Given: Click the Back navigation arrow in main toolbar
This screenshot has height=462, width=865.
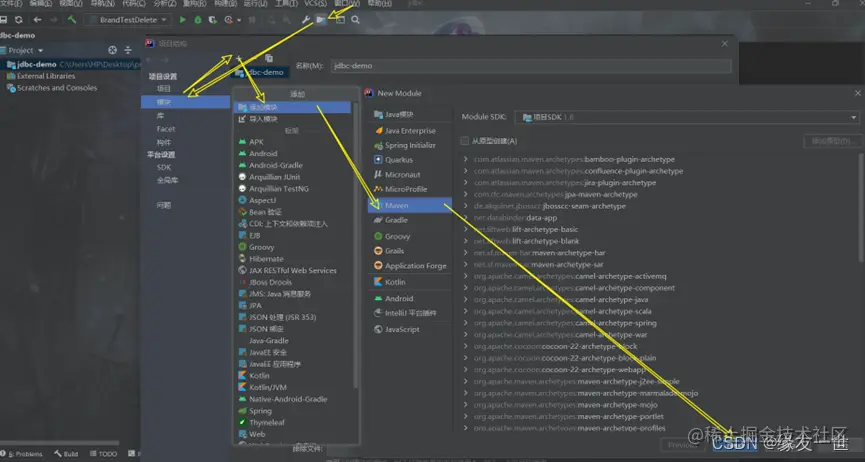Looking at the screenshot, I should (38, 20).
